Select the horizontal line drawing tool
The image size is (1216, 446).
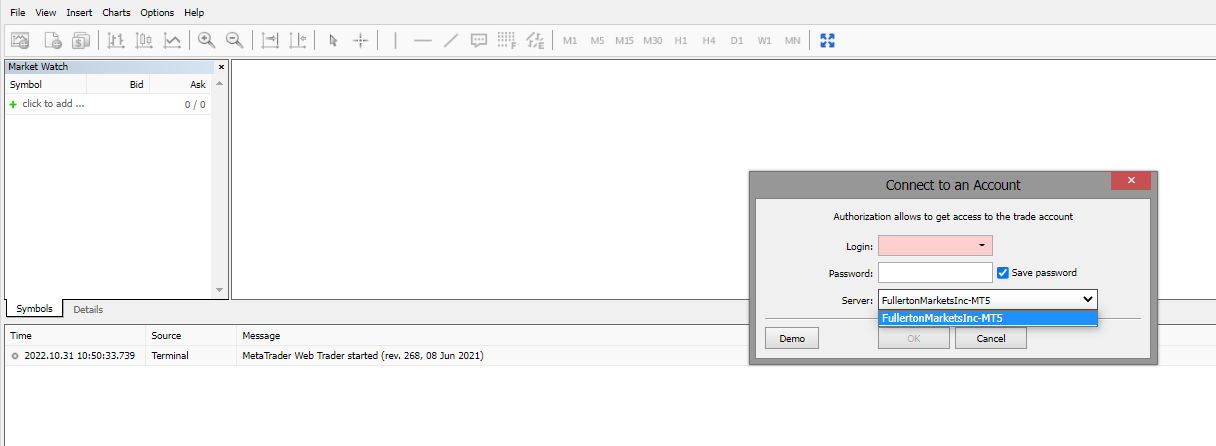coord(423,41)
